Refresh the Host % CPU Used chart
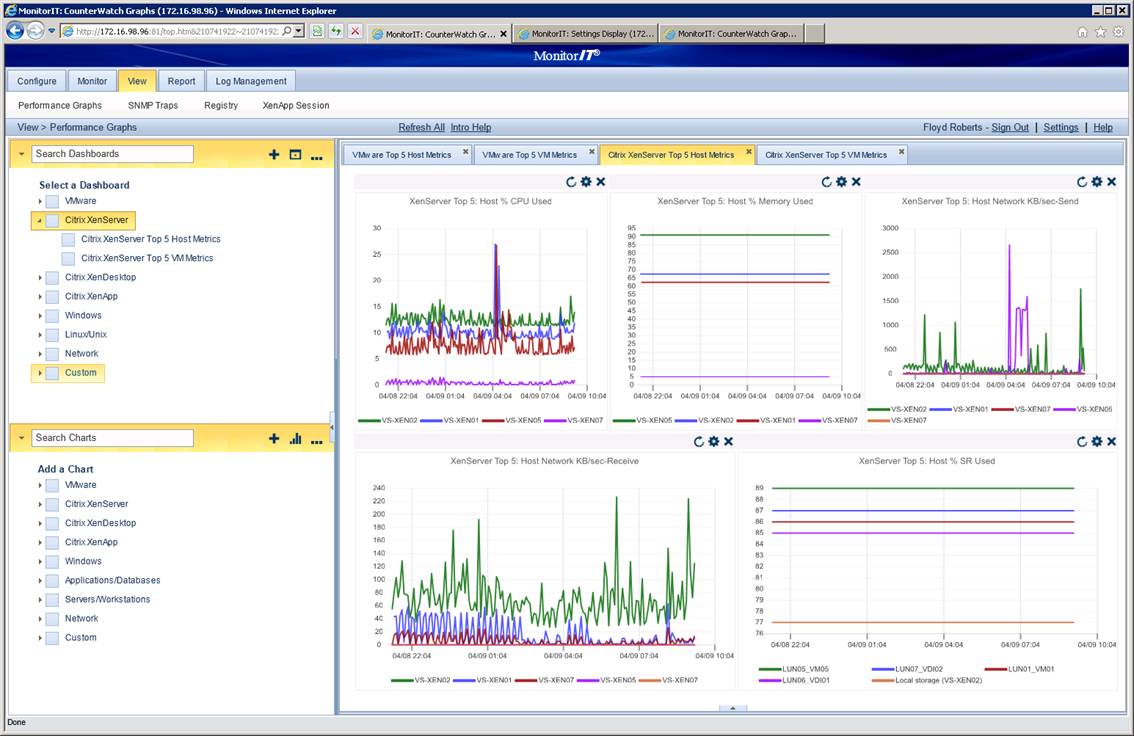 pos(571,182)
